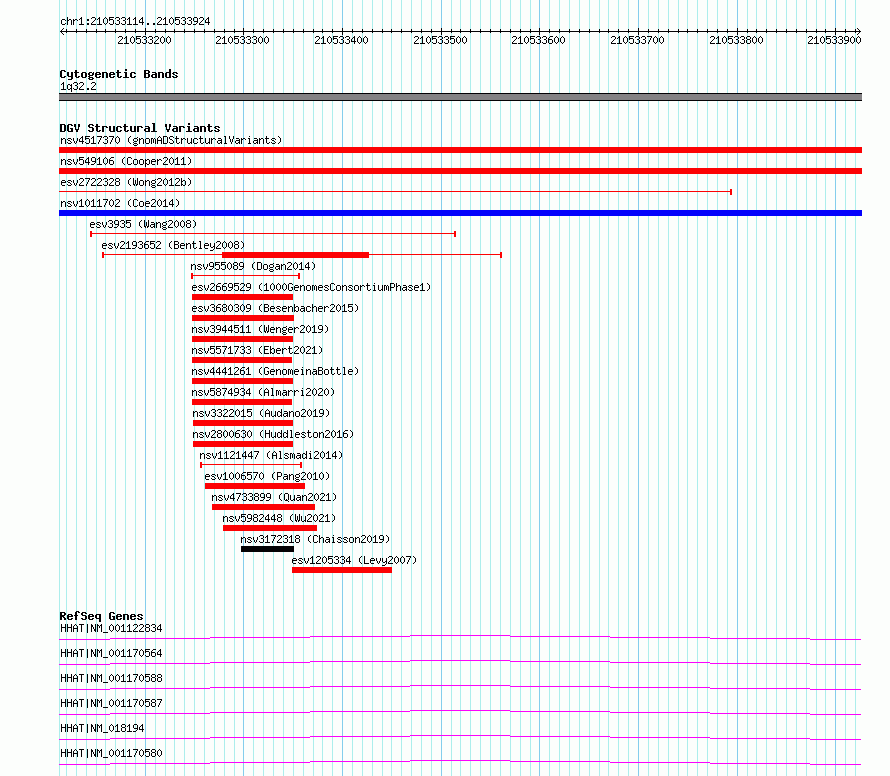Select the nsv549106 (Cooper2011) variant label
Screen dimensions: 890x776
pos(126,161)
